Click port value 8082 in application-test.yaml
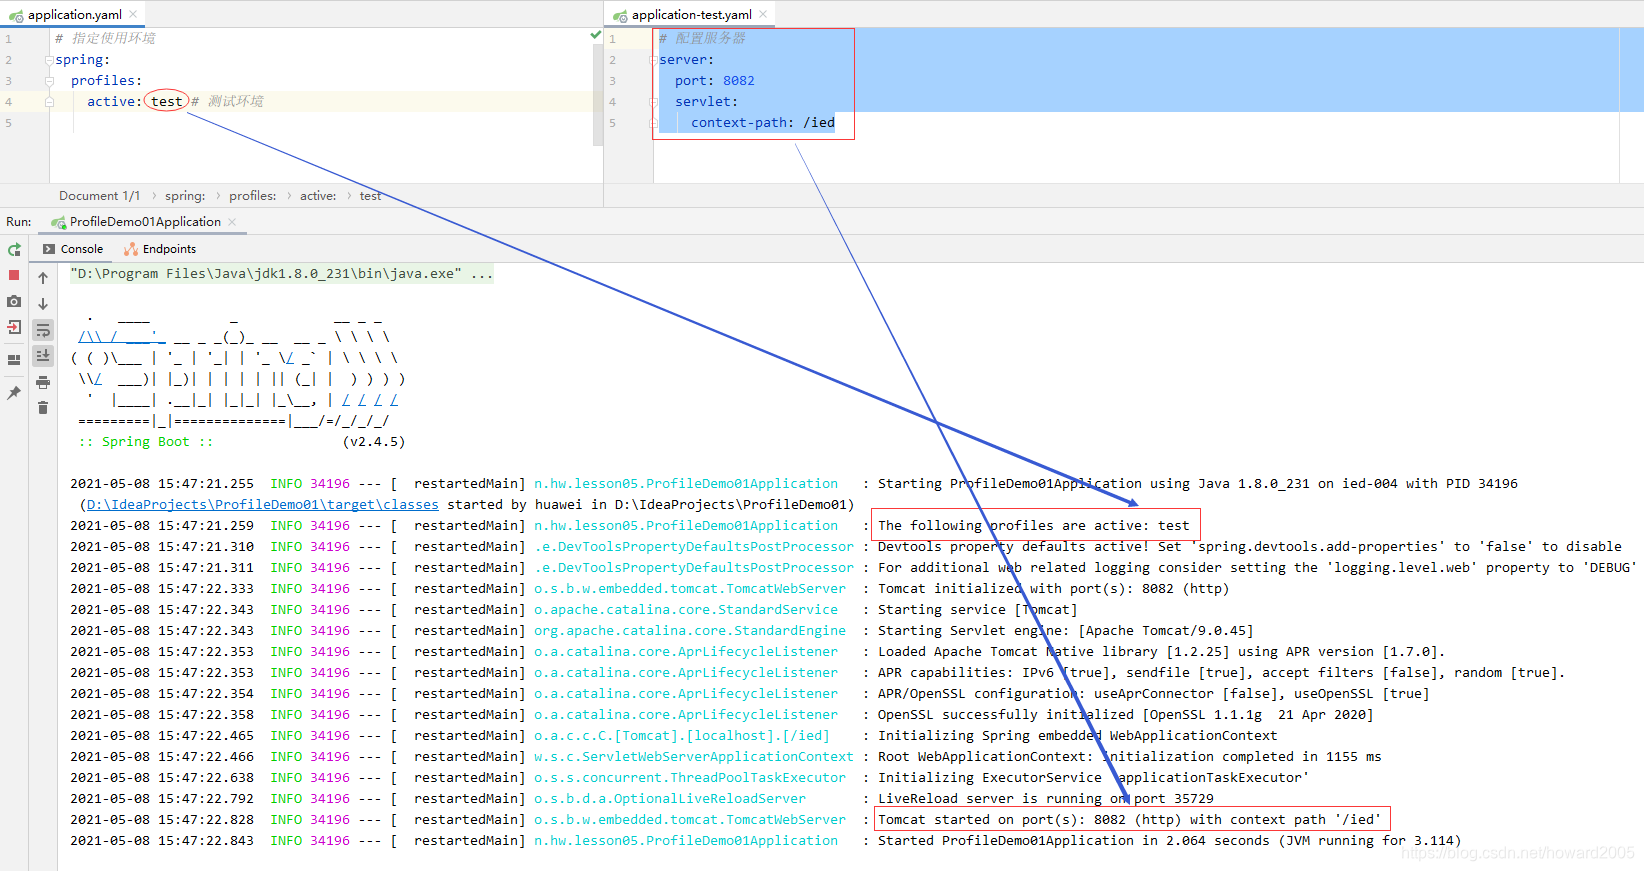Screen dimensions: 1644x871 [739, 81]
